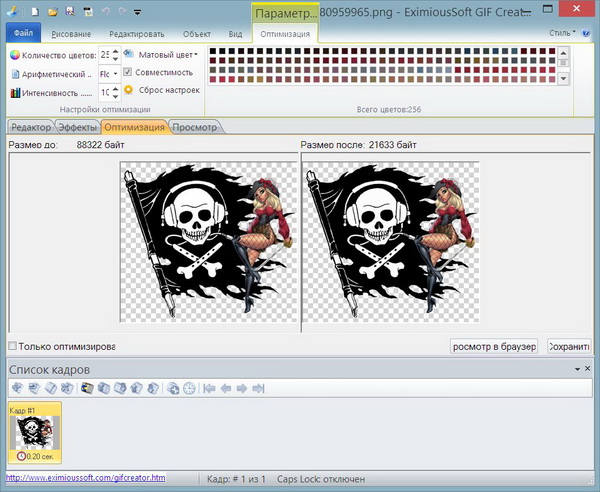The image size is (600, 492).
Task: Click the Сохранить button
Action: [x=569, y=346]
